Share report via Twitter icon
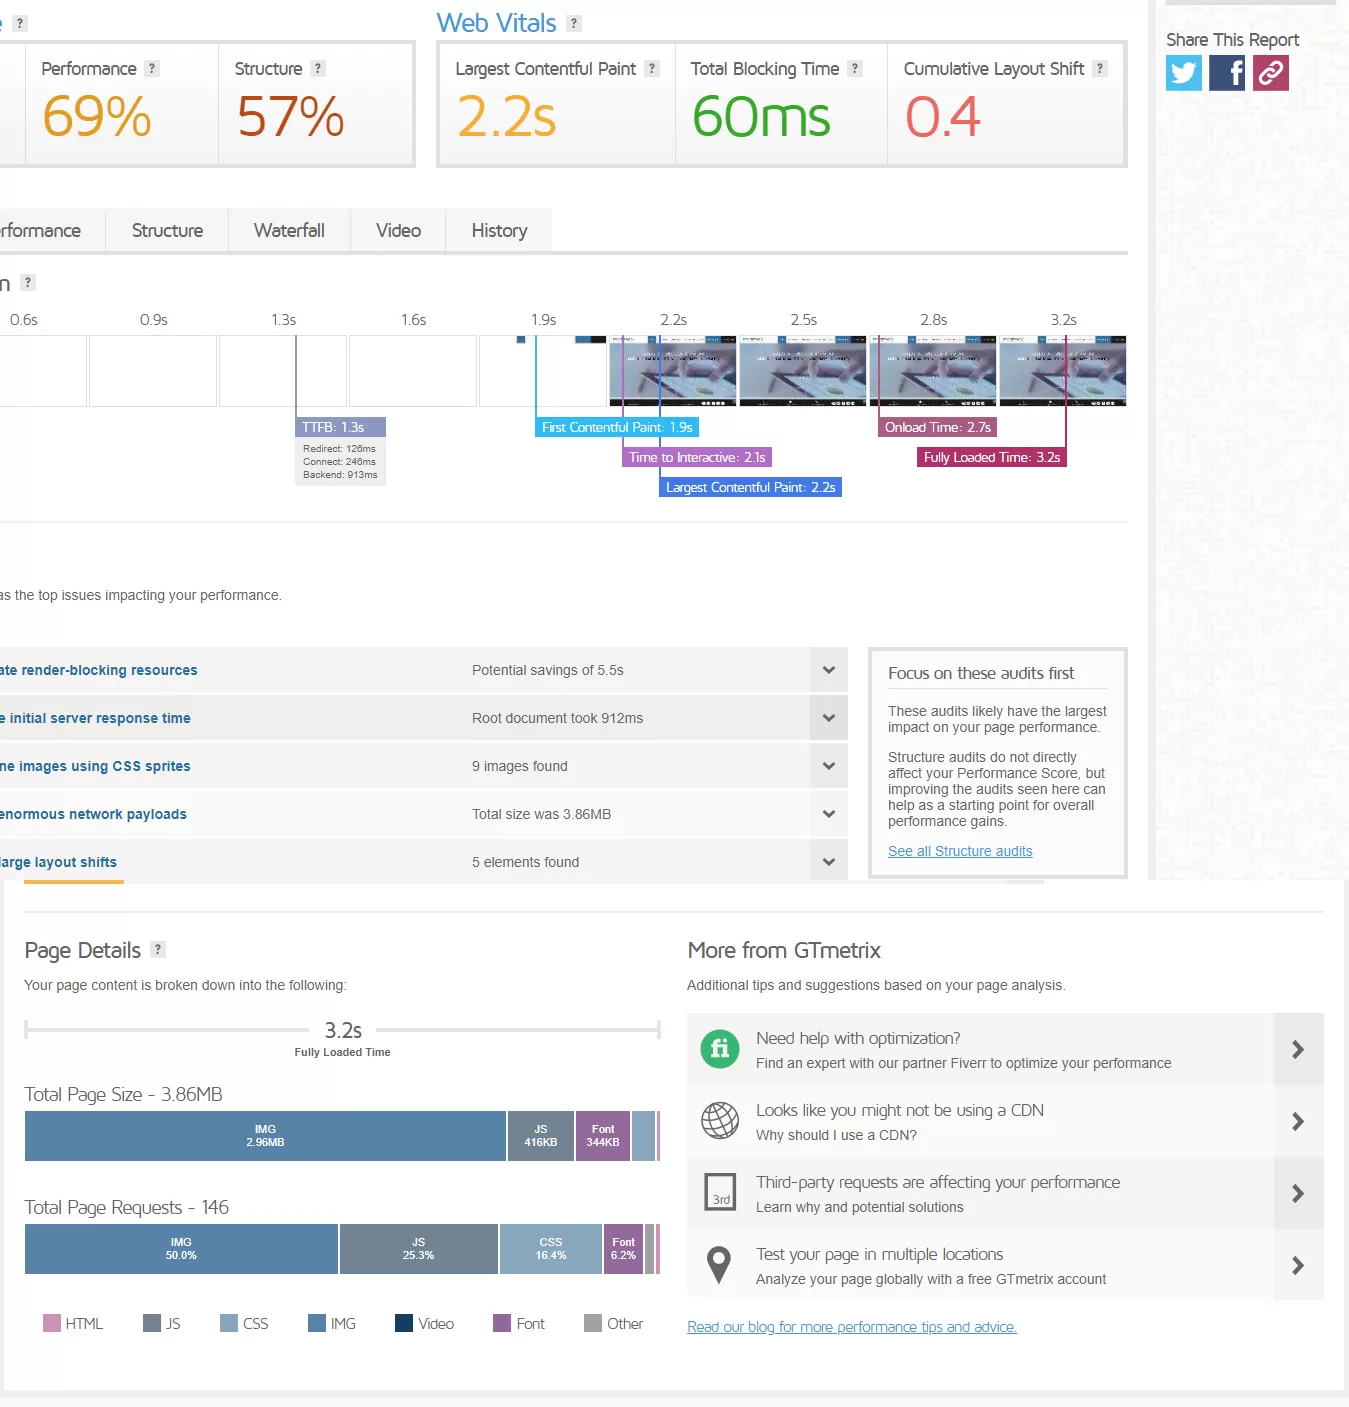Screen dimensions: 1349x1407 tap(1184, 73)
